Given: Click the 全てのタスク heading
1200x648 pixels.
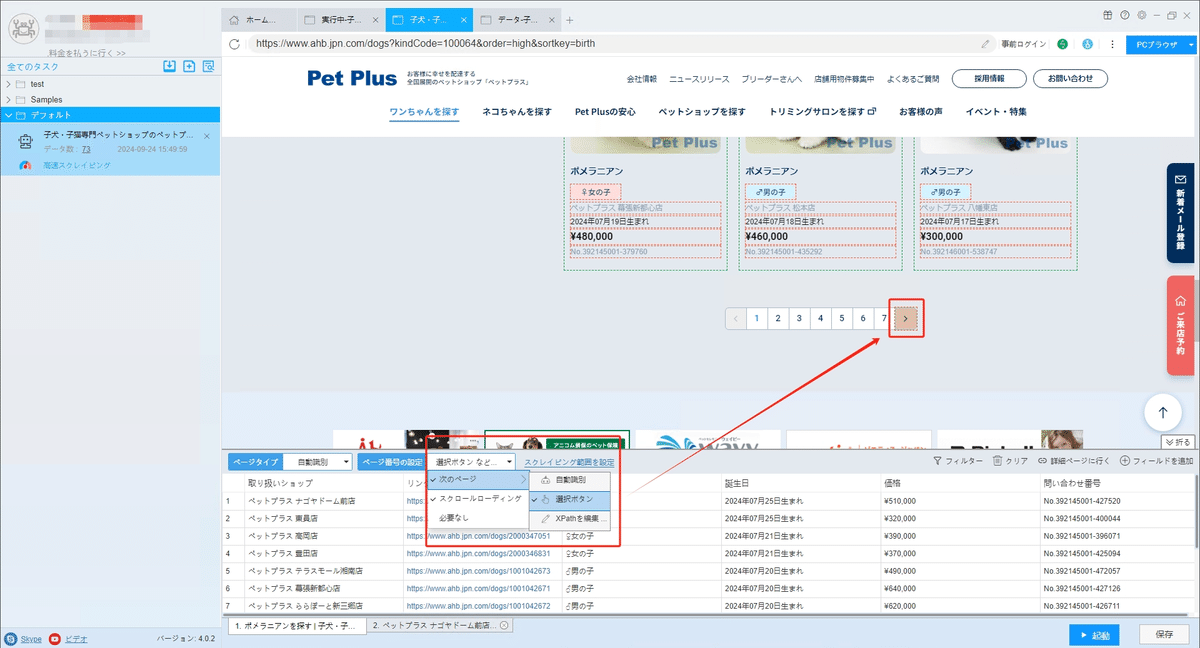Looking at the screenshot, I should [31, 67].
